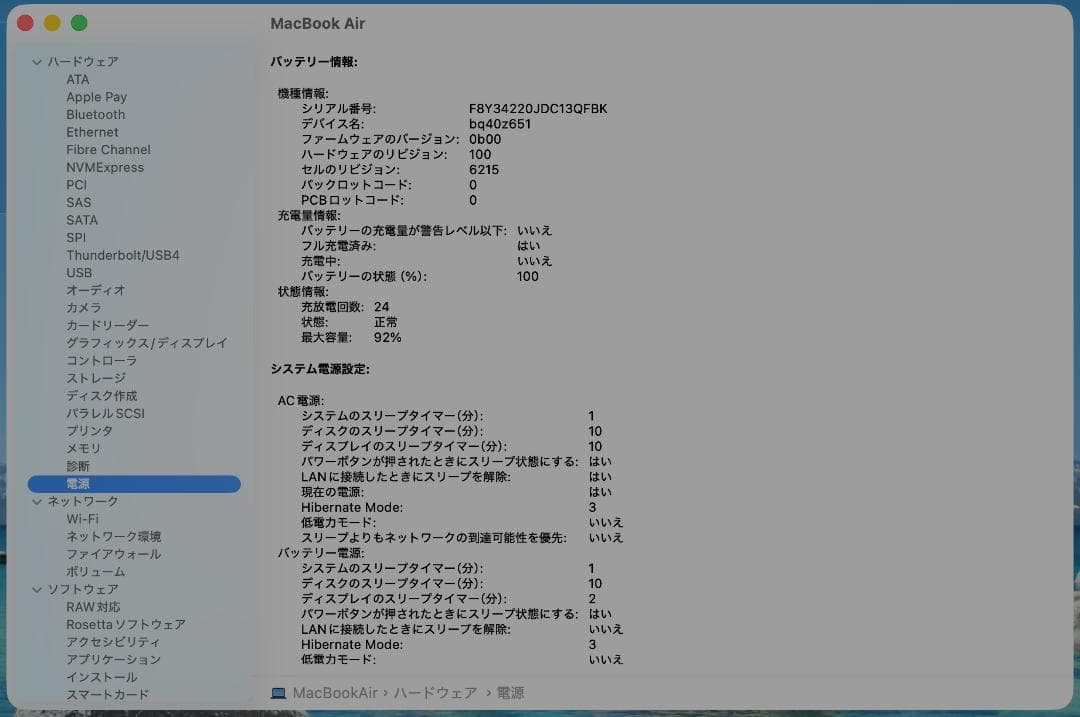This screenshot has height=717, width=1080.
Task: Collapse the ハードウェア section in the sidebar
Action: coord(37,61)
